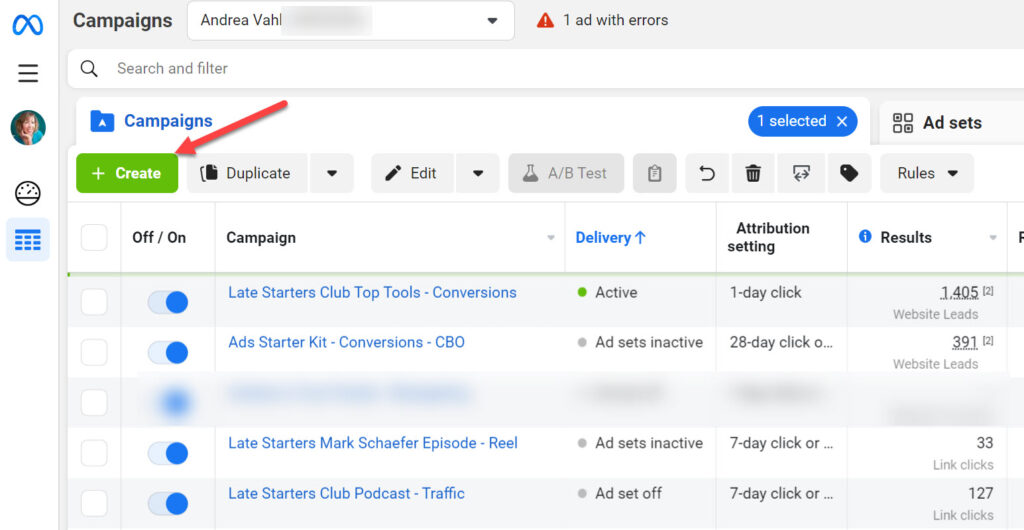Tick the select-all checkbox in table header
This screenshot has width=1024, height=530.
[x=94, y=238]
